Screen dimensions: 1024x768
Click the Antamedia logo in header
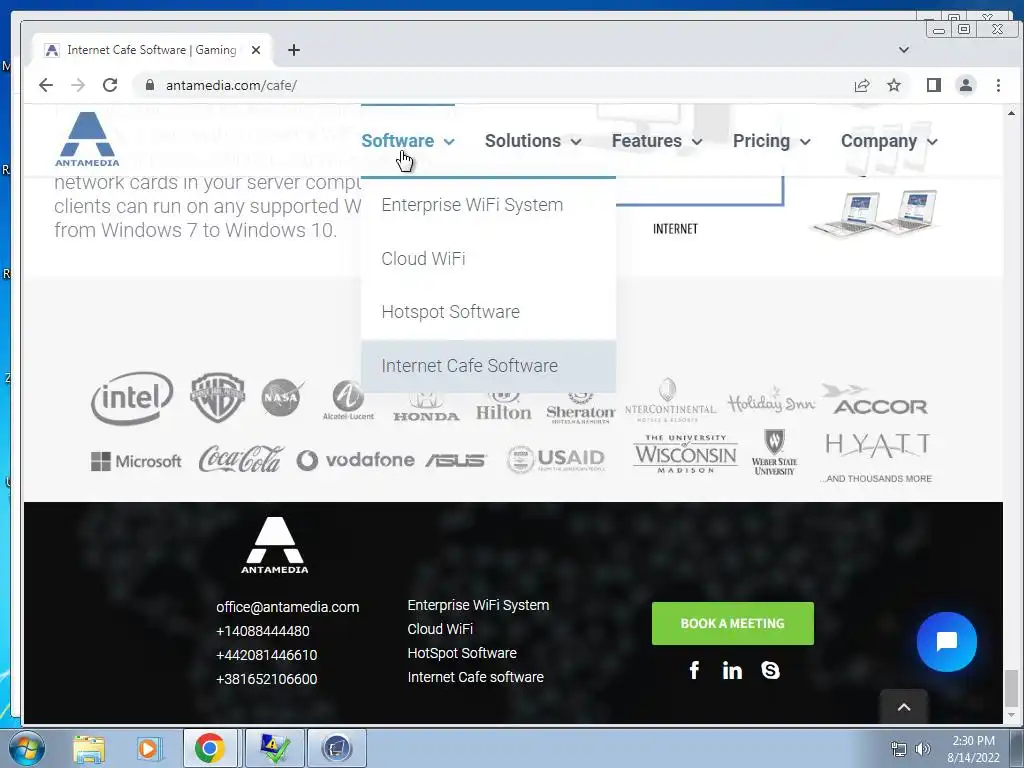coord(87,139)
